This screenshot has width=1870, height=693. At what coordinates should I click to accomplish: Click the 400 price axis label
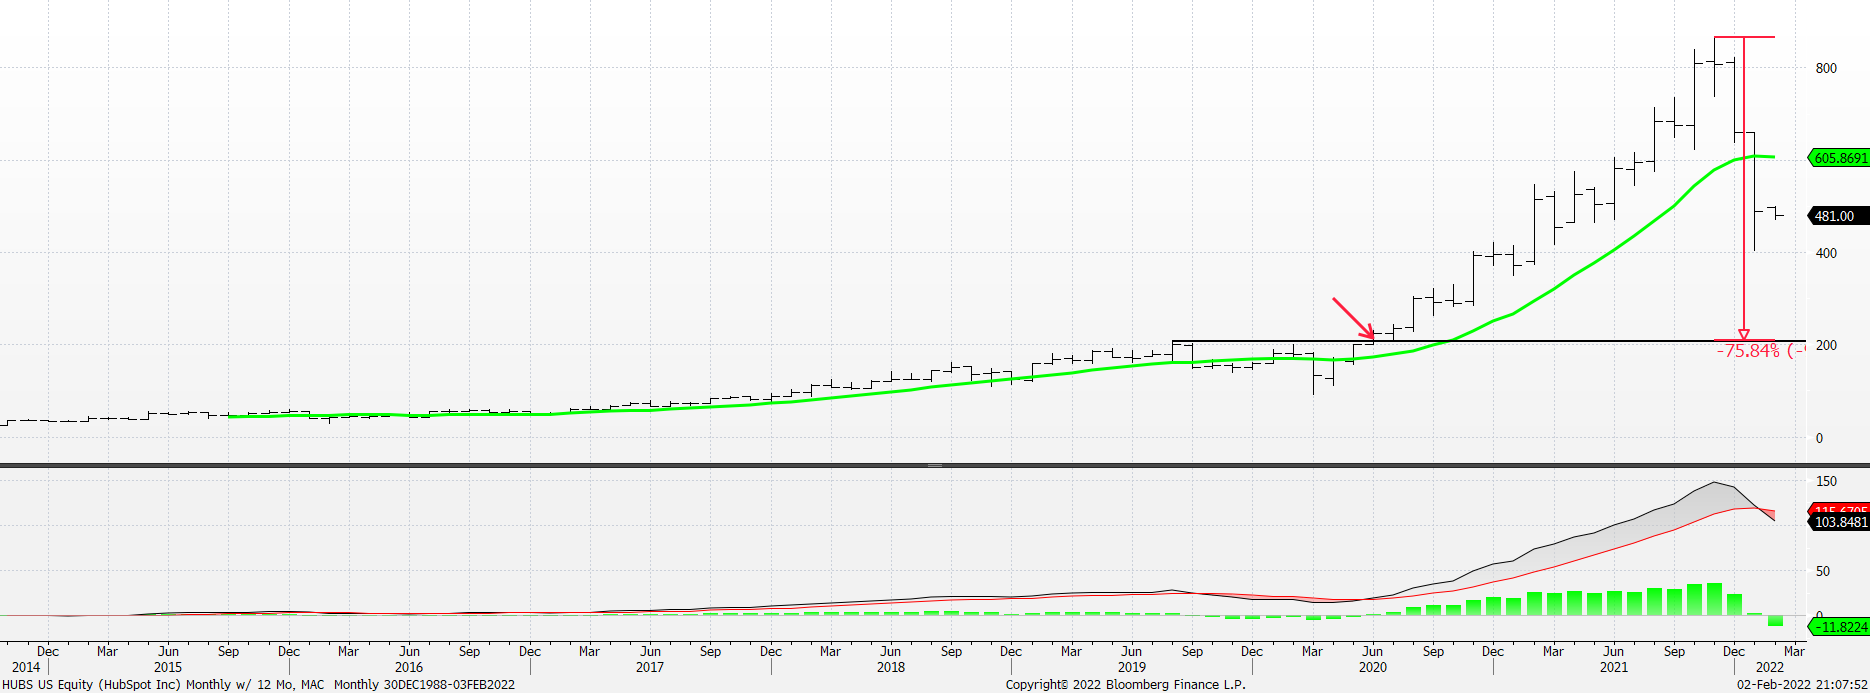(x=1826, y=253)
